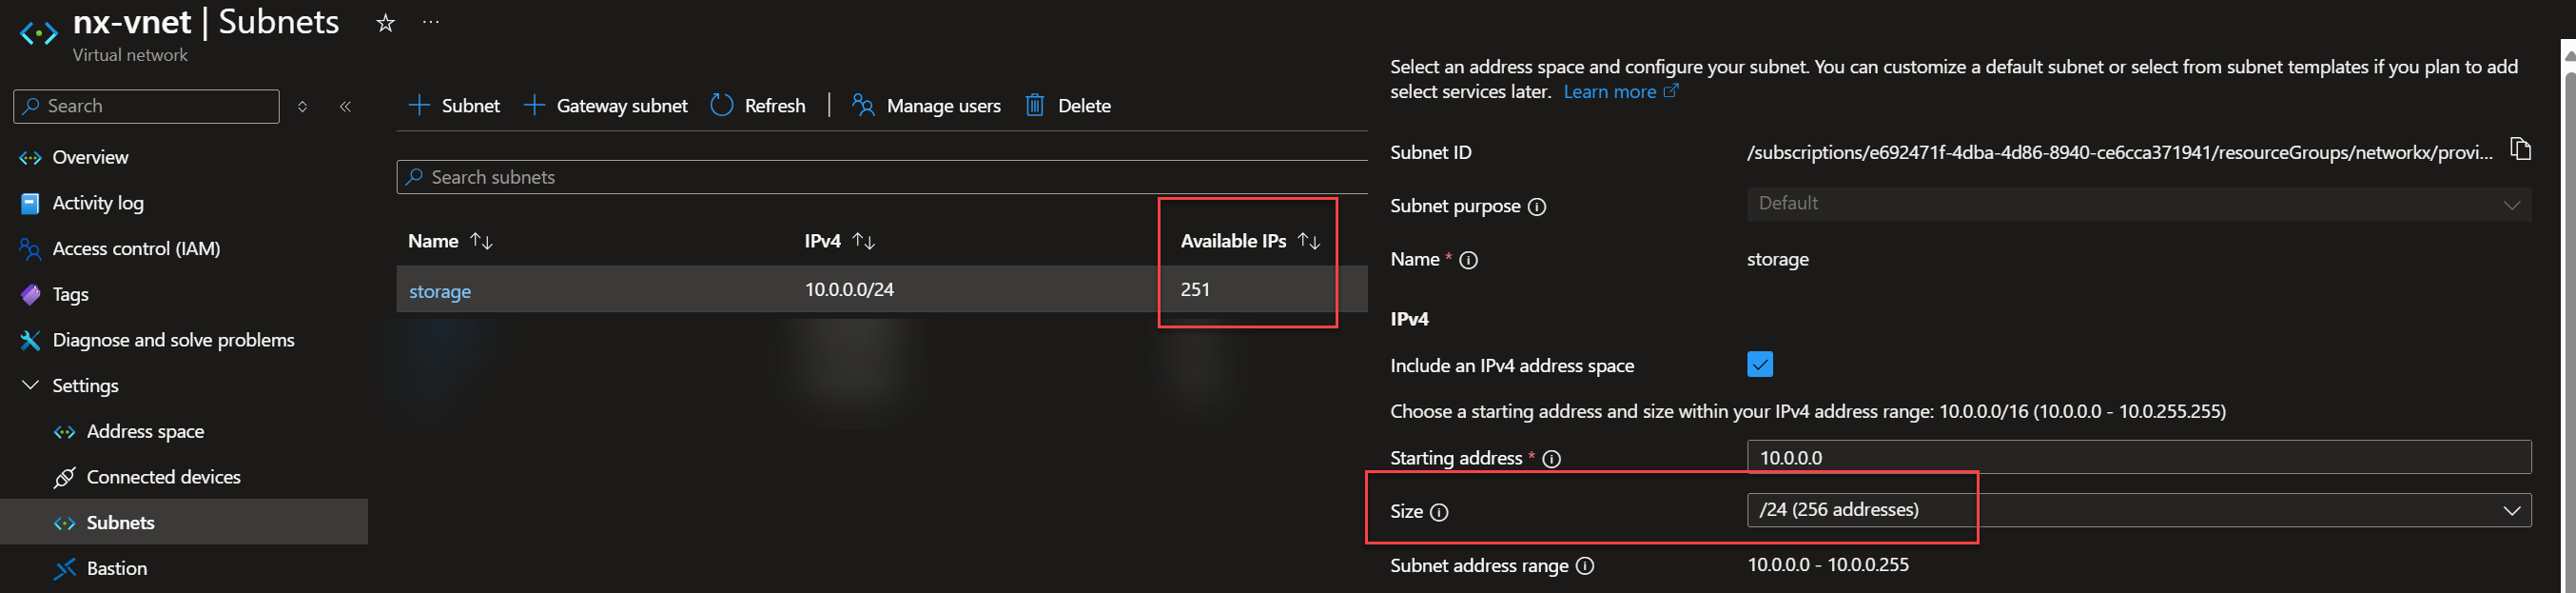Viewport: 2576px width, 593px height.
Task: Show info tooltip for Subnet purpose
Action: tap(1537, 207)
